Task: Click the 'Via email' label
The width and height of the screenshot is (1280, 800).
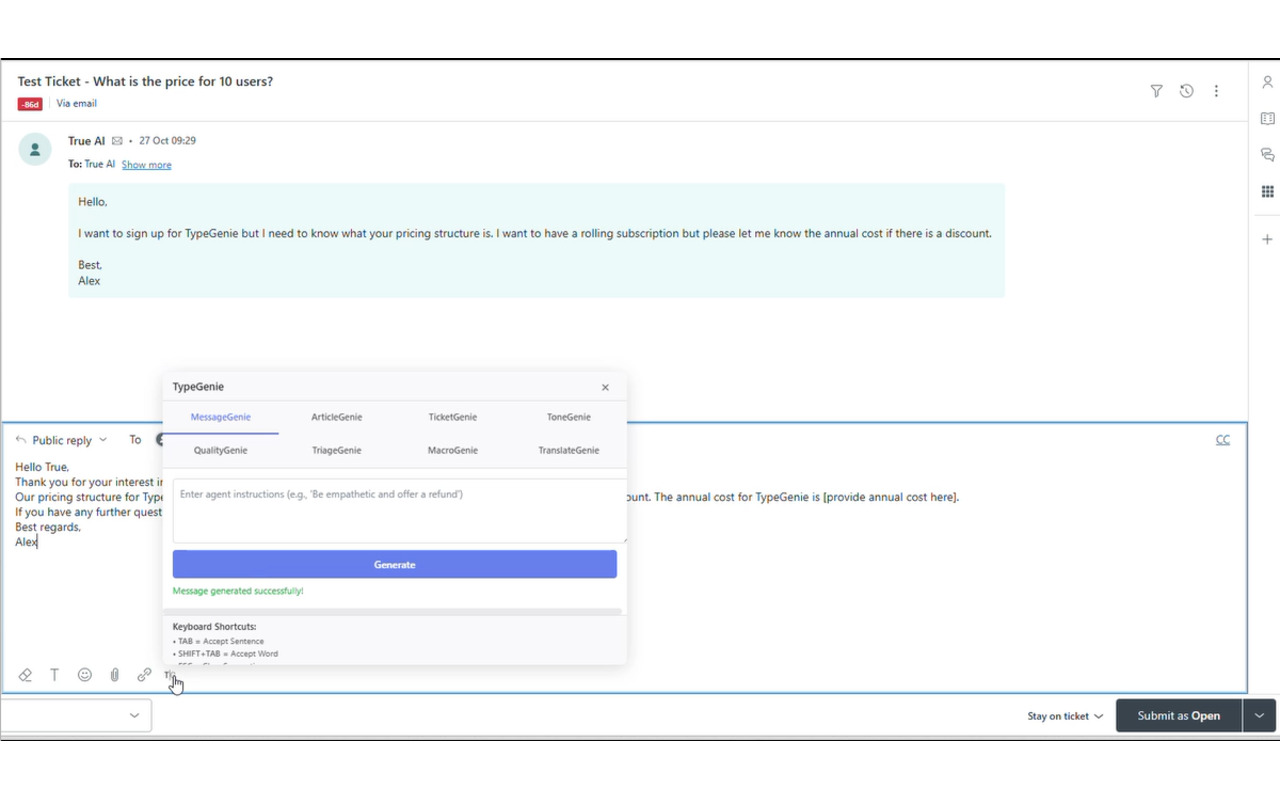Action: [x=76, y=104]
